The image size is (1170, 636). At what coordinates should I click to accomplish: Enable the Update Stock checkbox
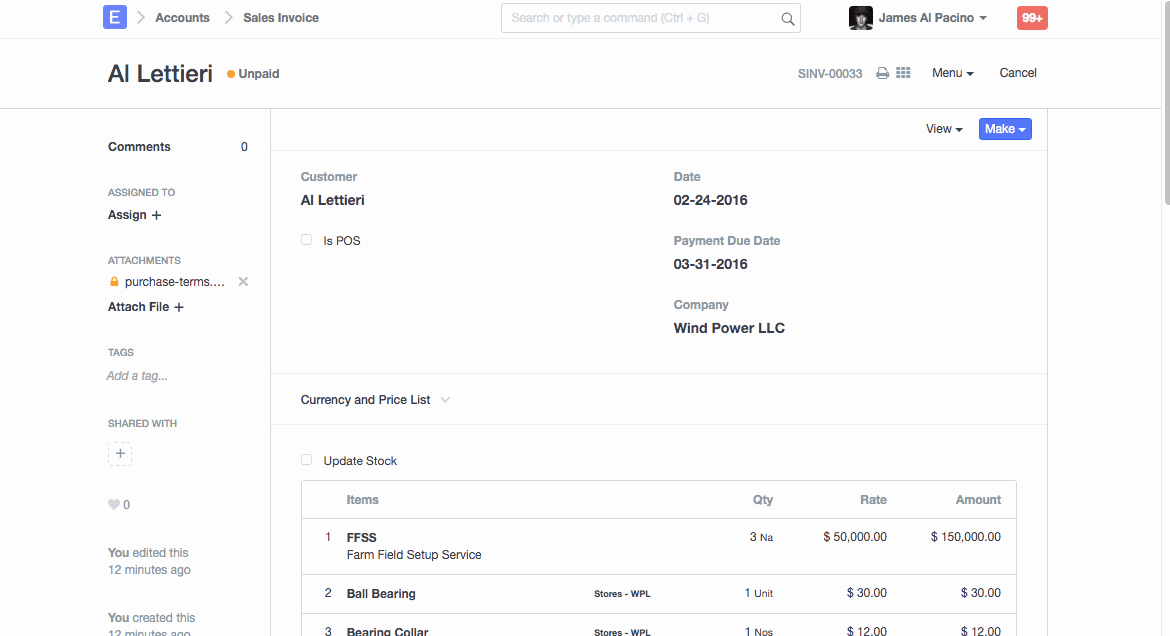click(307, 460)
